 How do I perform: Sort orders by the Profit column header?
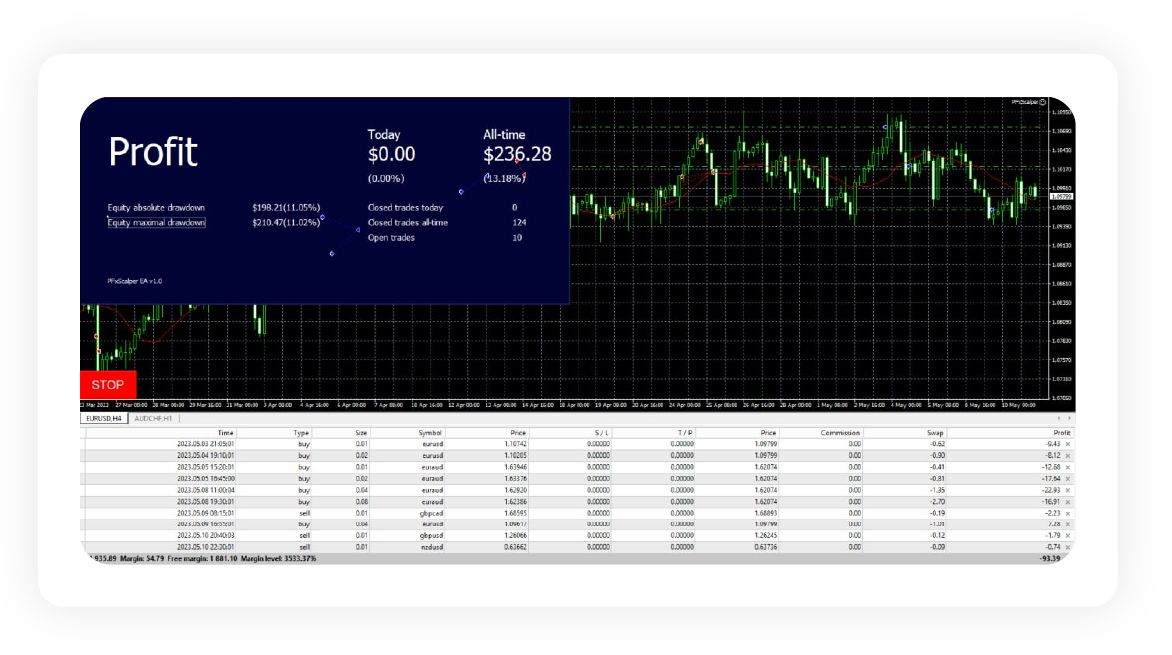[x=1061, y=432]
